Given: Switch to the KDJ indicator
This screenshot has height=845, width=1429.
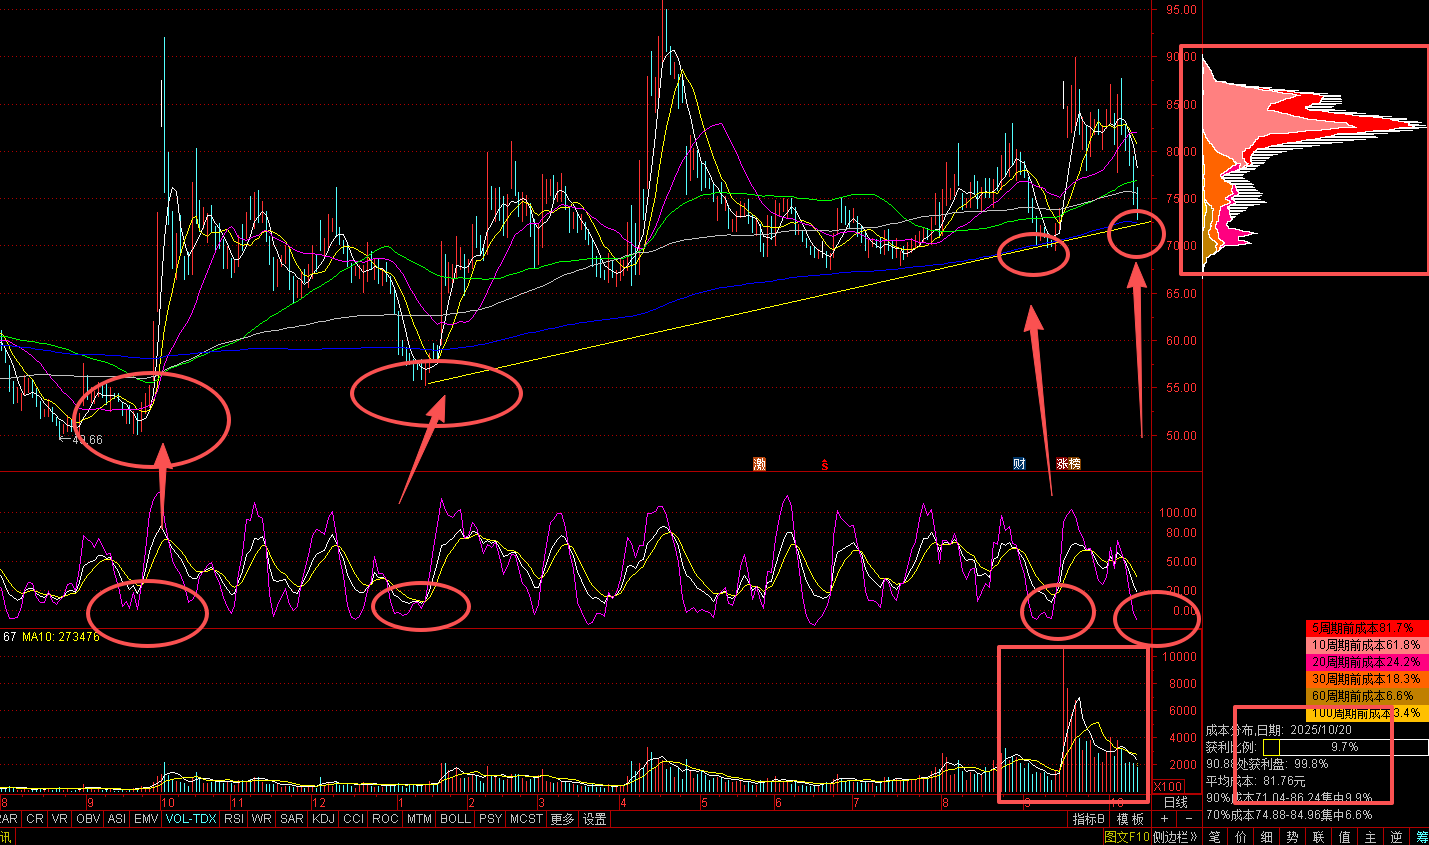Looking at the screenshot, I should click(x=324, y=819).
